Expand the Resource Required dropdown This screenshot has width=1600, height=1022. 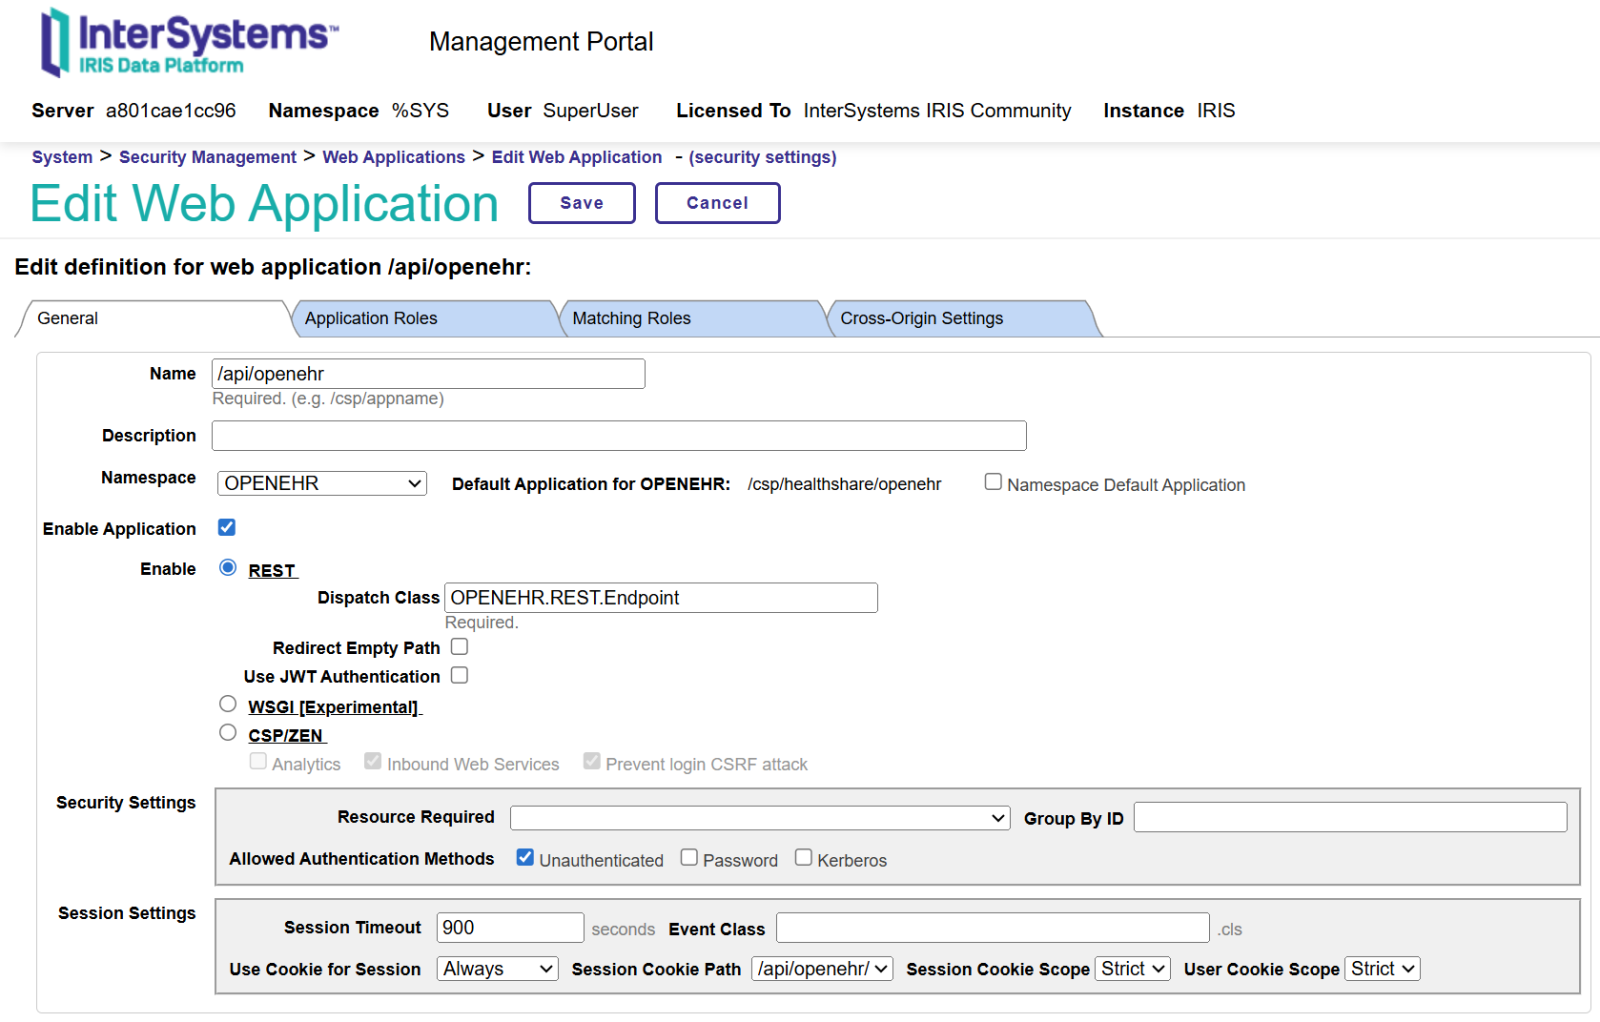[759, 818]
